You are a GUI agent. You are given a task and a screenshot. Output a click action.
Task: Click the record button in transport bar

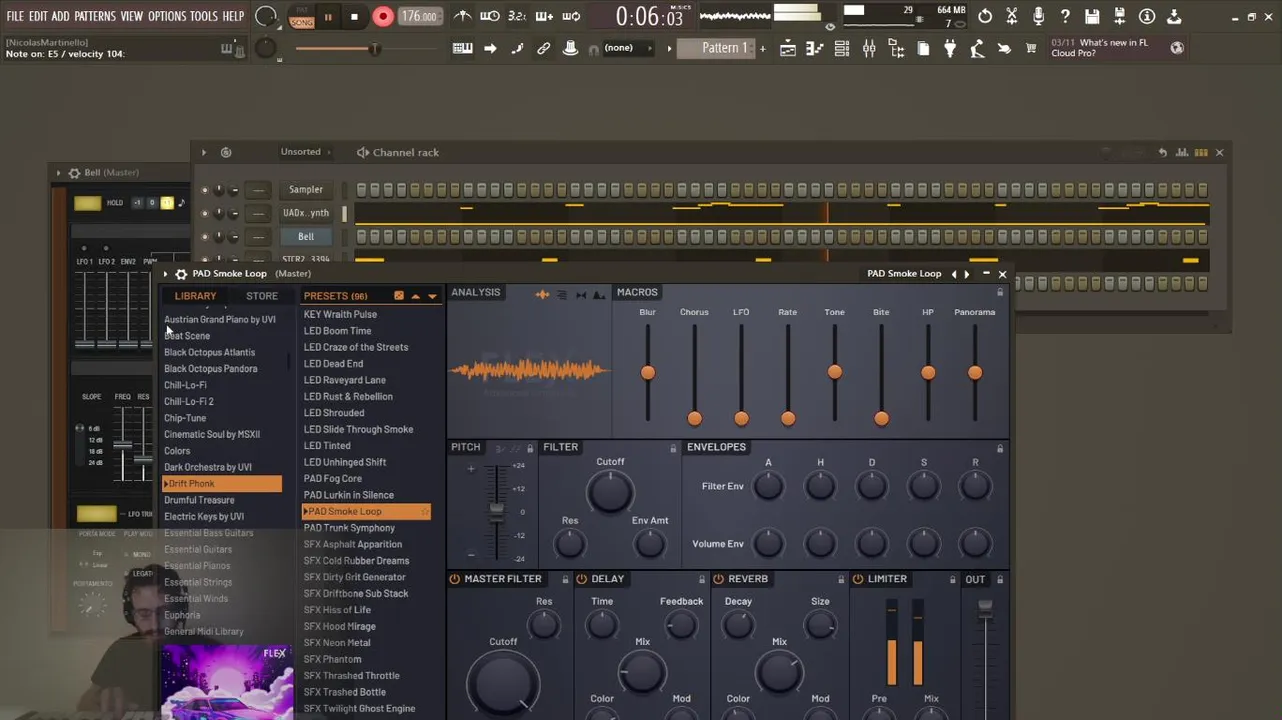point(383,16)
